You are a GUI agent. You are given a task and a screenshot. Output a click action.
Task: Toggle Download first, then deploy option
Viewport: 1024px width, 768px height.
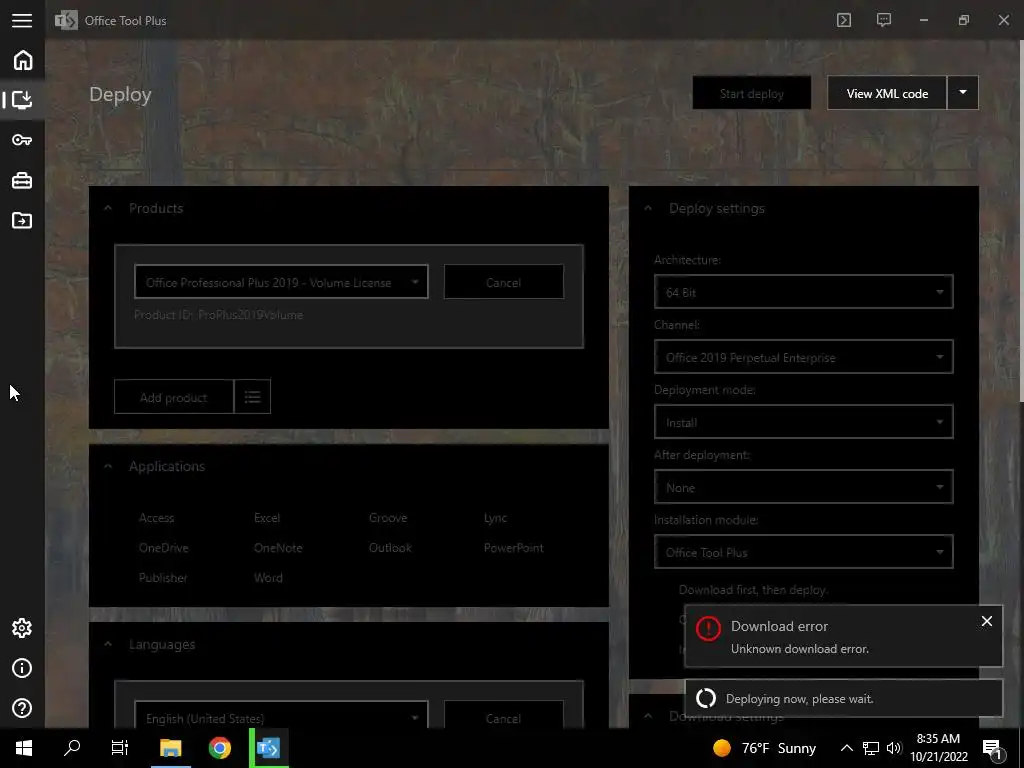click(x=753, y=590)
